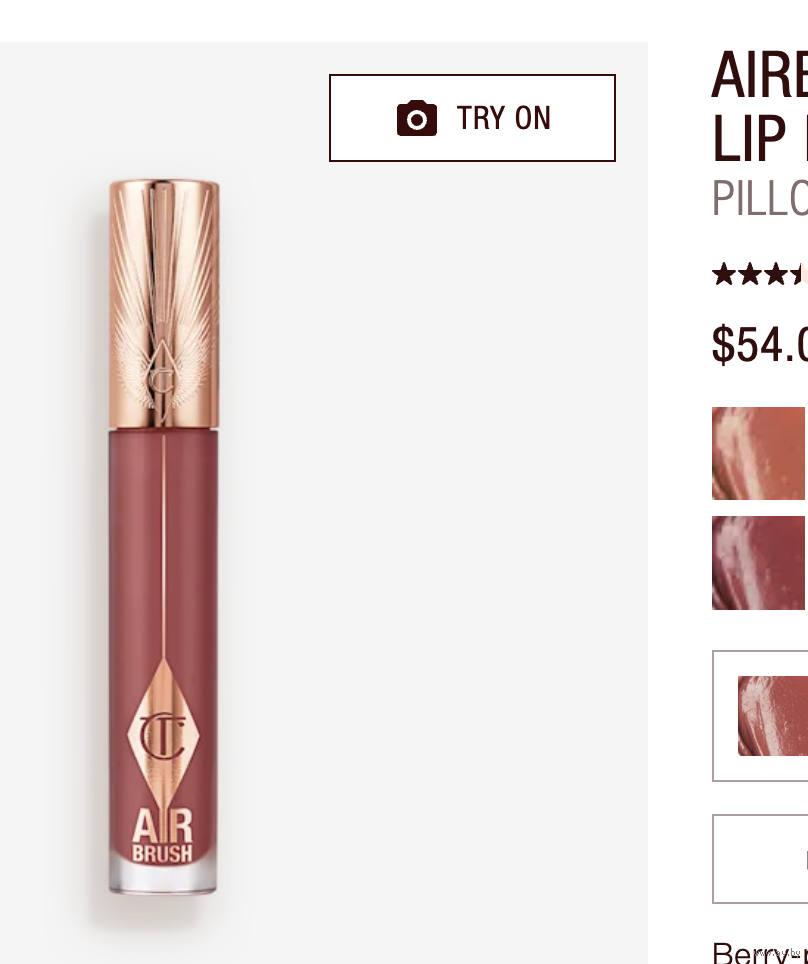Click the PILLO shade name subtitle
This screenshot has width=808, height=964.
[x=760, y=198]
